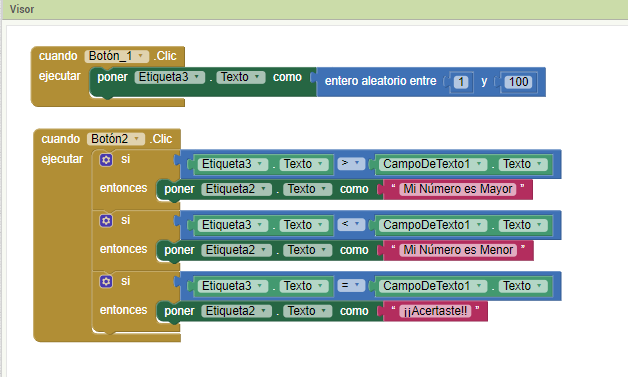Open Texto property dropdown in Botón_1 poner block
628x377 pixels.
pyautogui.click(x=241, y=77)
